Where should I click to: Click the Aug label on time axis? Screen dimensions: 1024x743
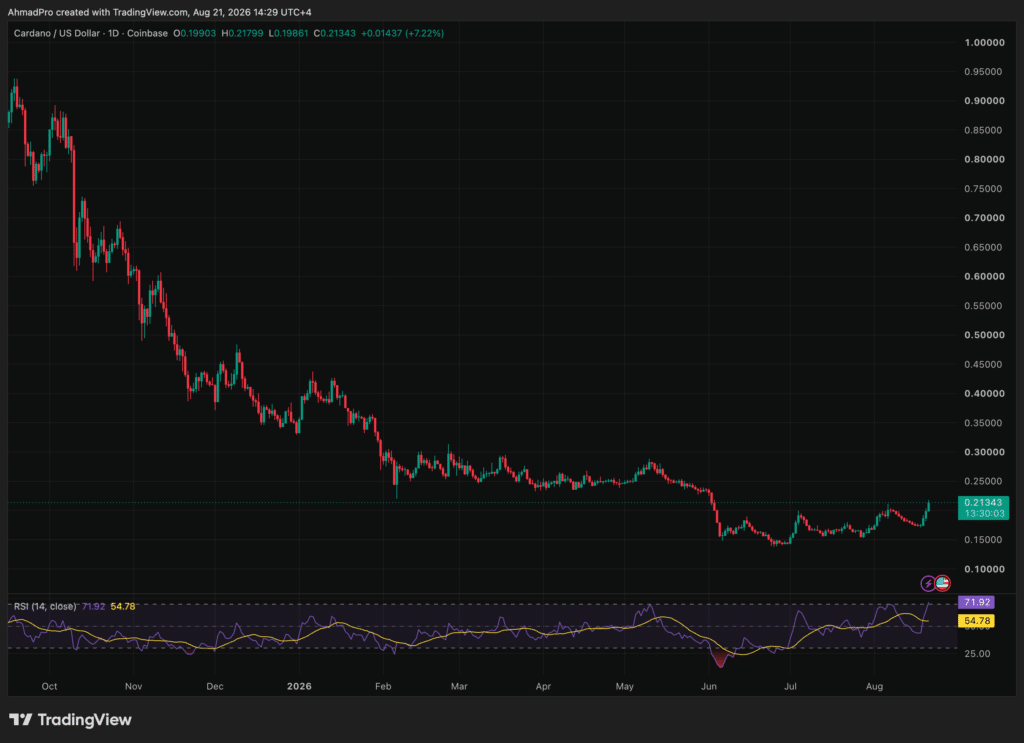tap(874, 686)
